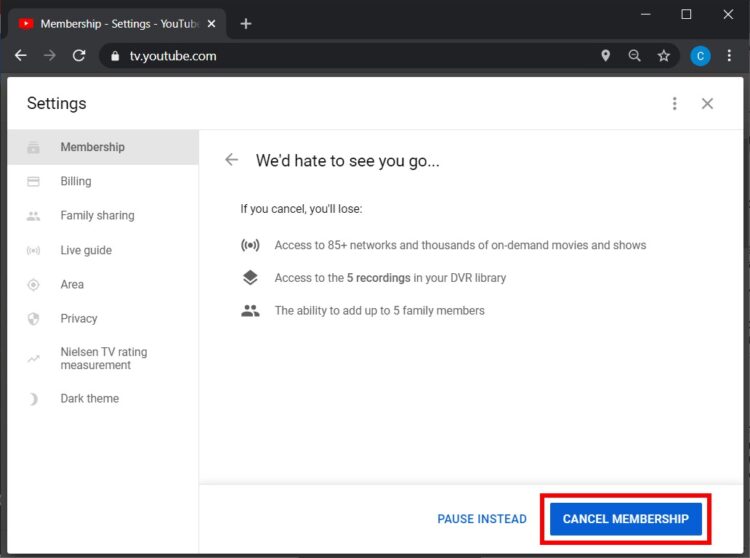Close the Settings dialog
The image size is (750, 558).
coord(707,103)
